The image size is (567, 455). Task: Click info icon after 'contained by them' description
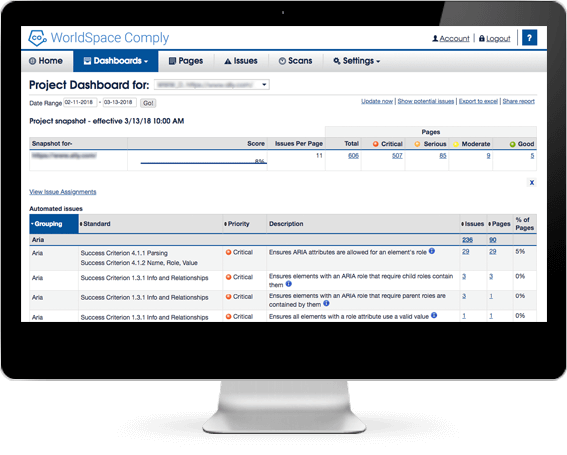(x=326, y=303)
